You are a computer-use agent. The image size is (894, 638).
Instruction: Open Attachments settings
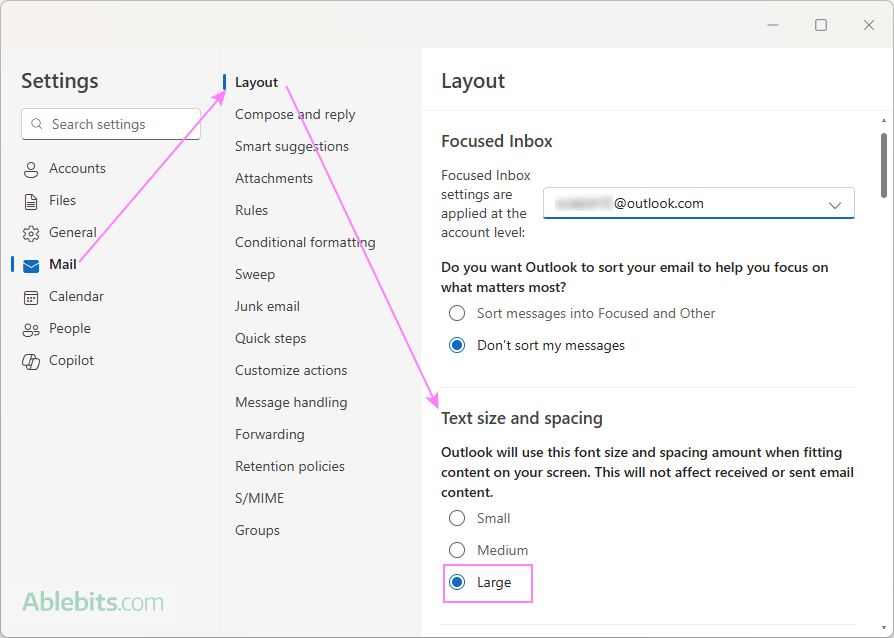[x=274, y=178]
